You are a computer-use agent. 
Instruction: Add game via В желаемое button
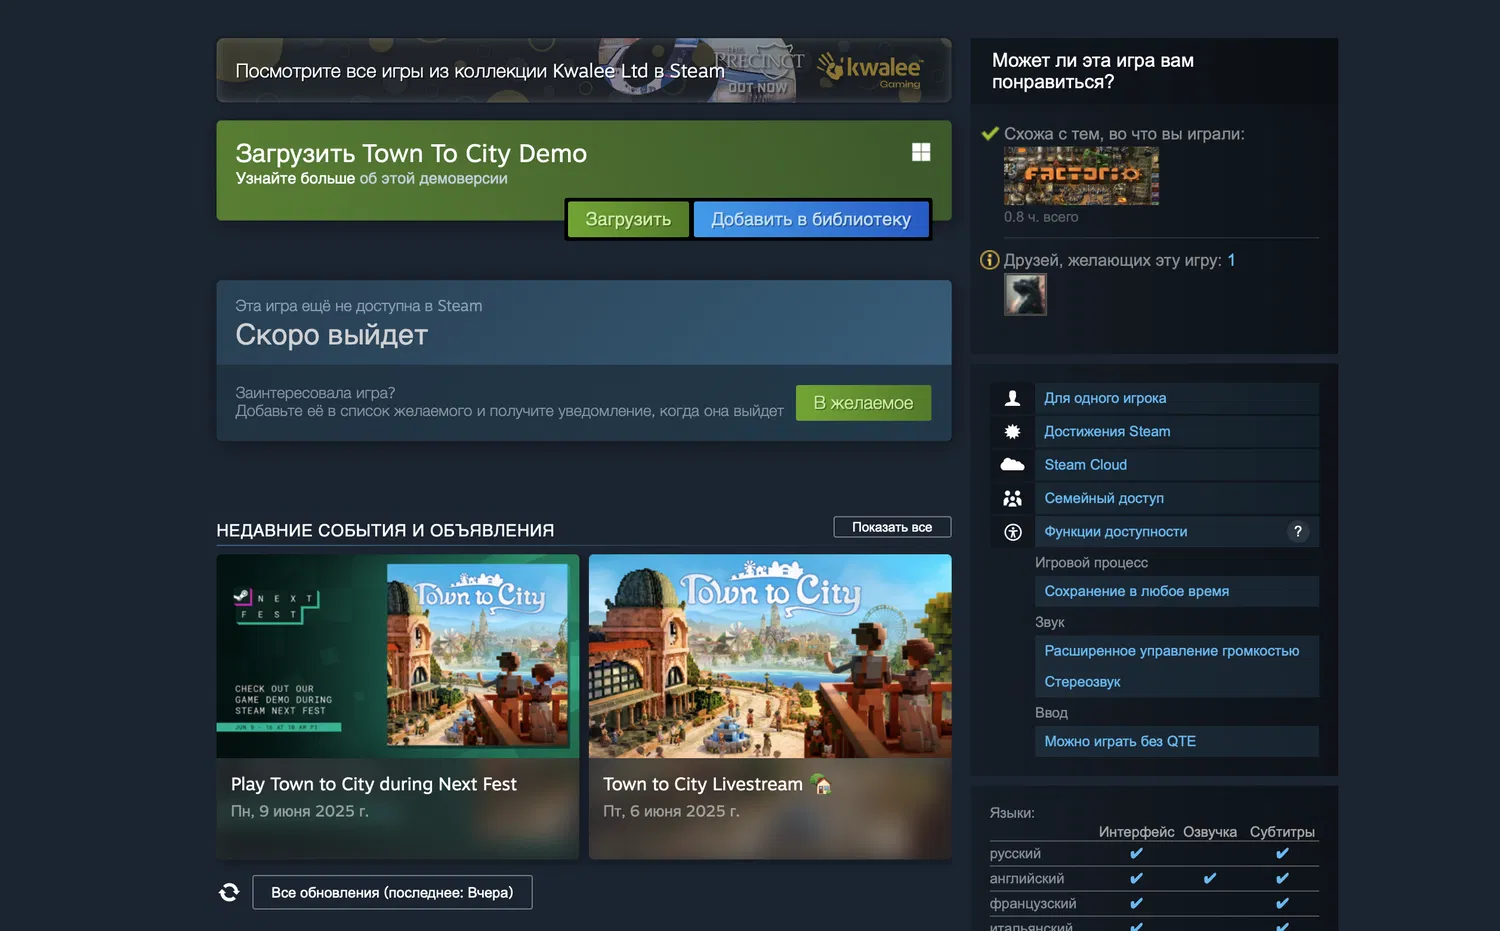[x=863, y=403]
